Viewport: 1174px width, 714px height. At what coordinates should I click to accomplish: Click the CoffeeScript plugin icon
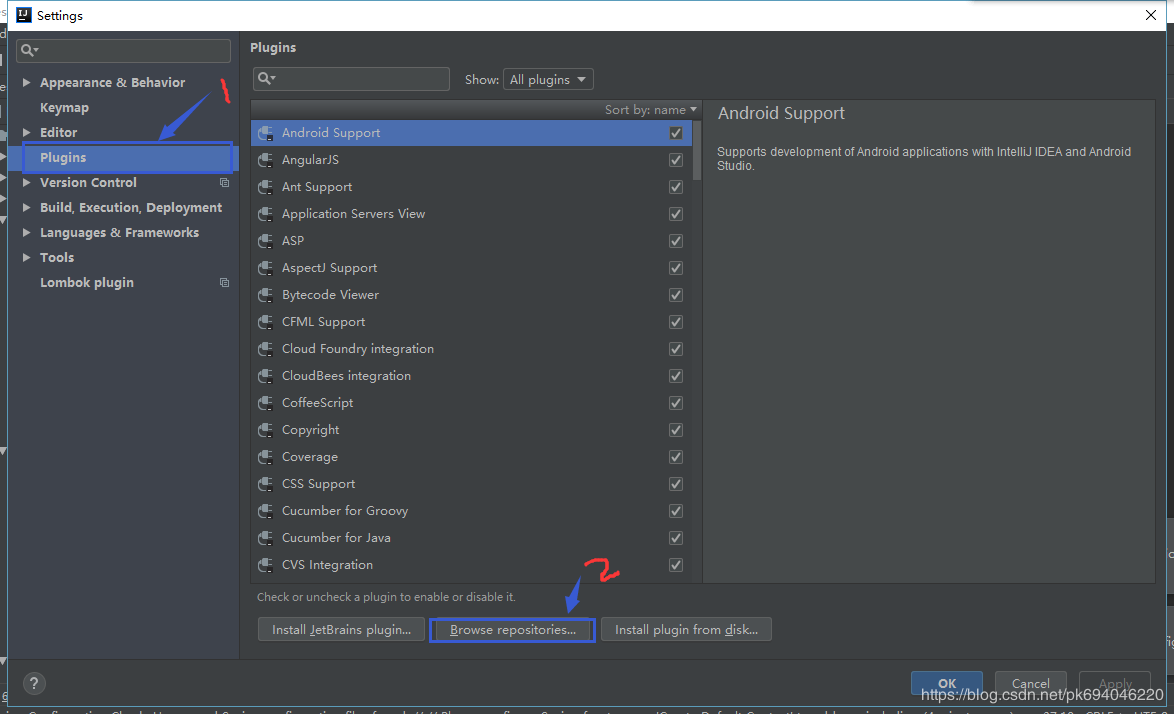(x=265, y=402)
